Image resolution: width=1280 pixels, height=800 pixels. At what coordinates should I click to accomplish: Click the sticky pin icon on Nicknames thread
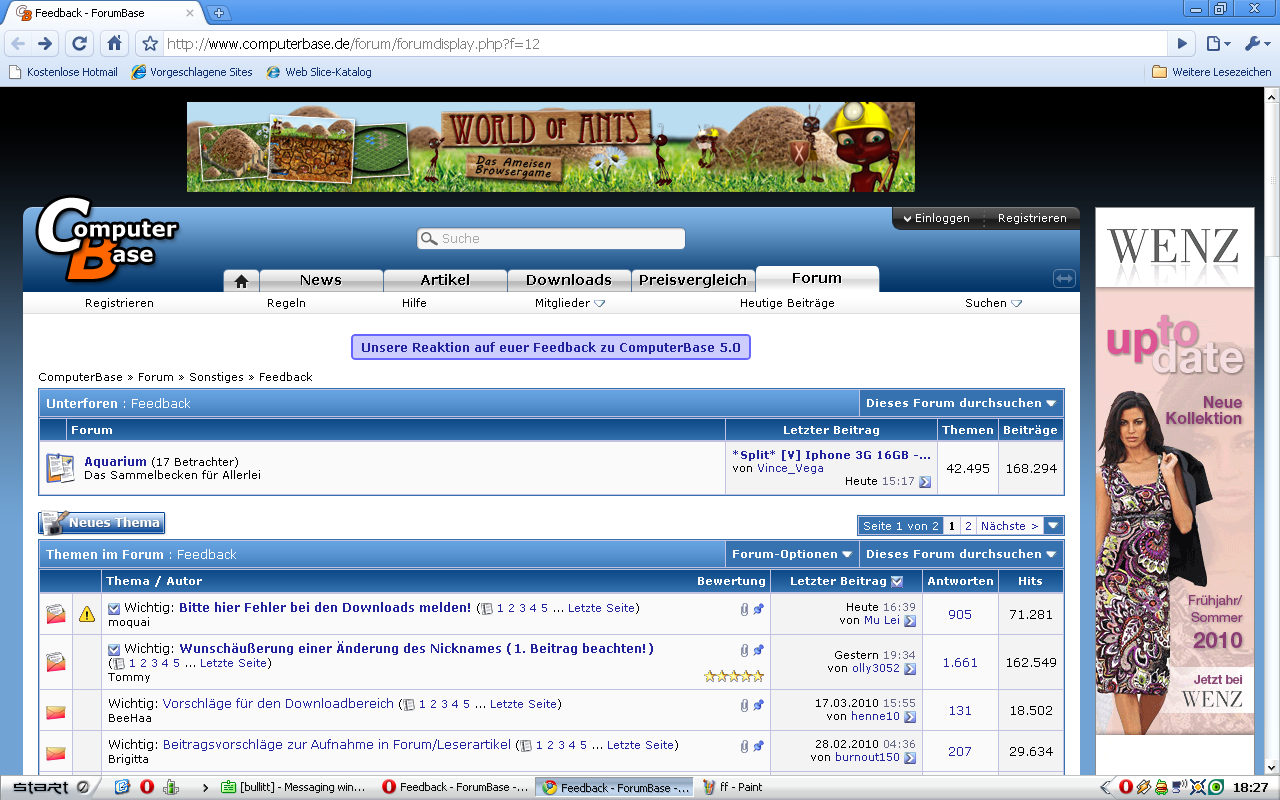(x=758, y=650)
